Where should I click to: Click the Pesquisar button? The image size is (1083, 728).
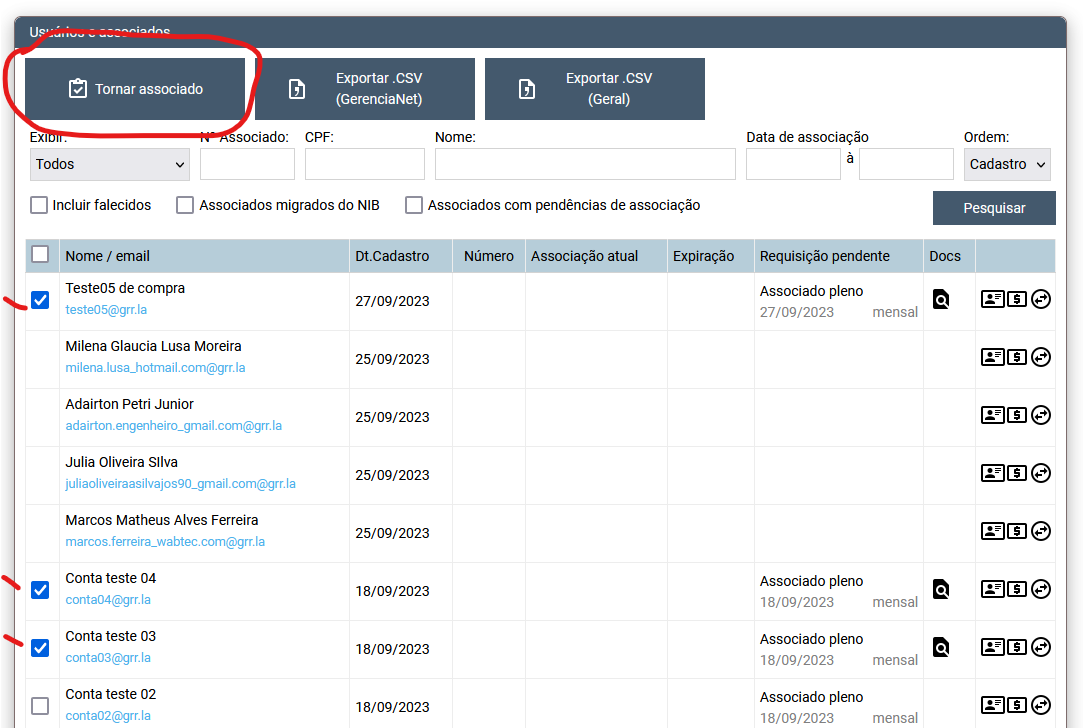tap(994, 208)
